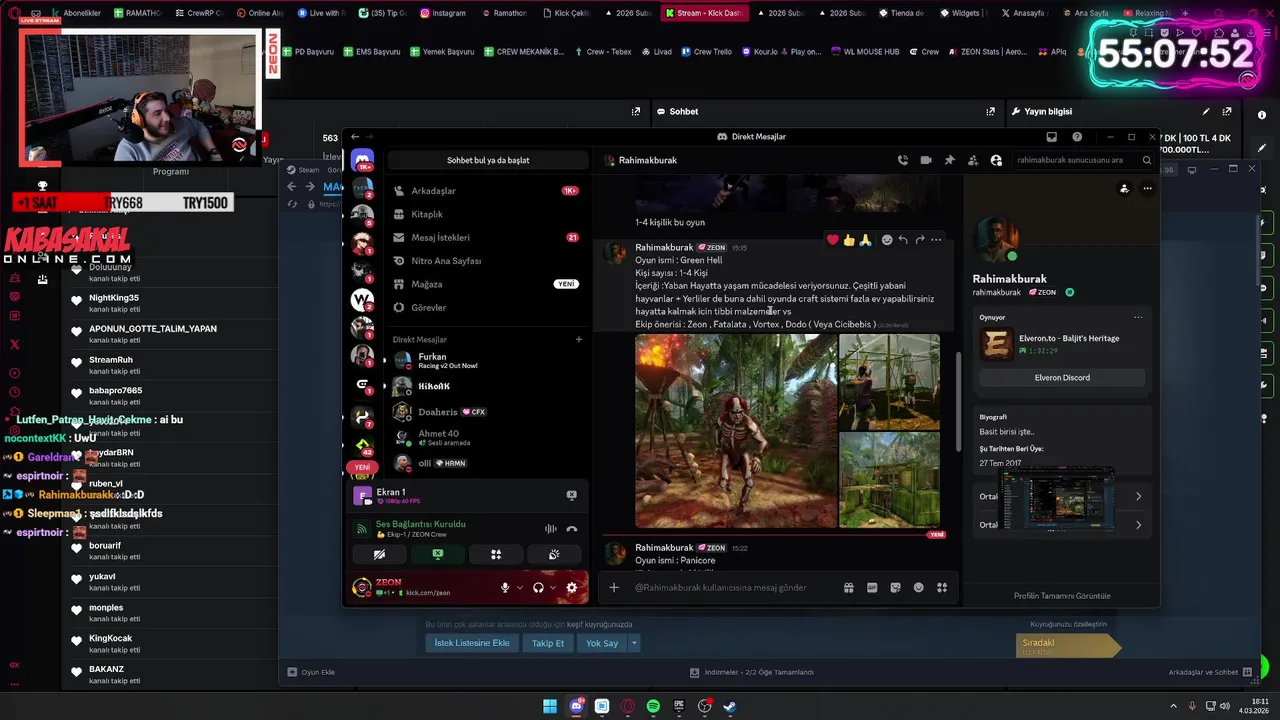The width and height of the screenshot is (1280, 720).
Task: Open activity options on Oynuyor card
Action: coord(1138,318)
